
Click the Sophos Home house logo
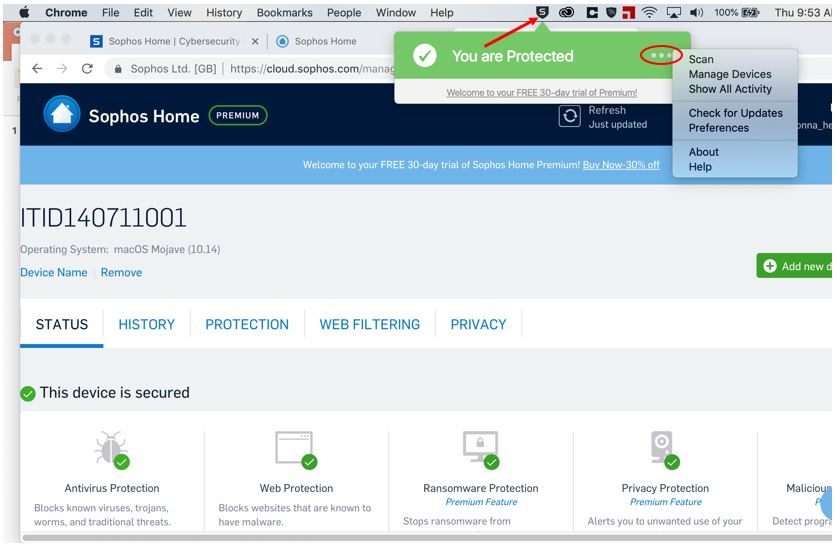(x=62, y=114)
